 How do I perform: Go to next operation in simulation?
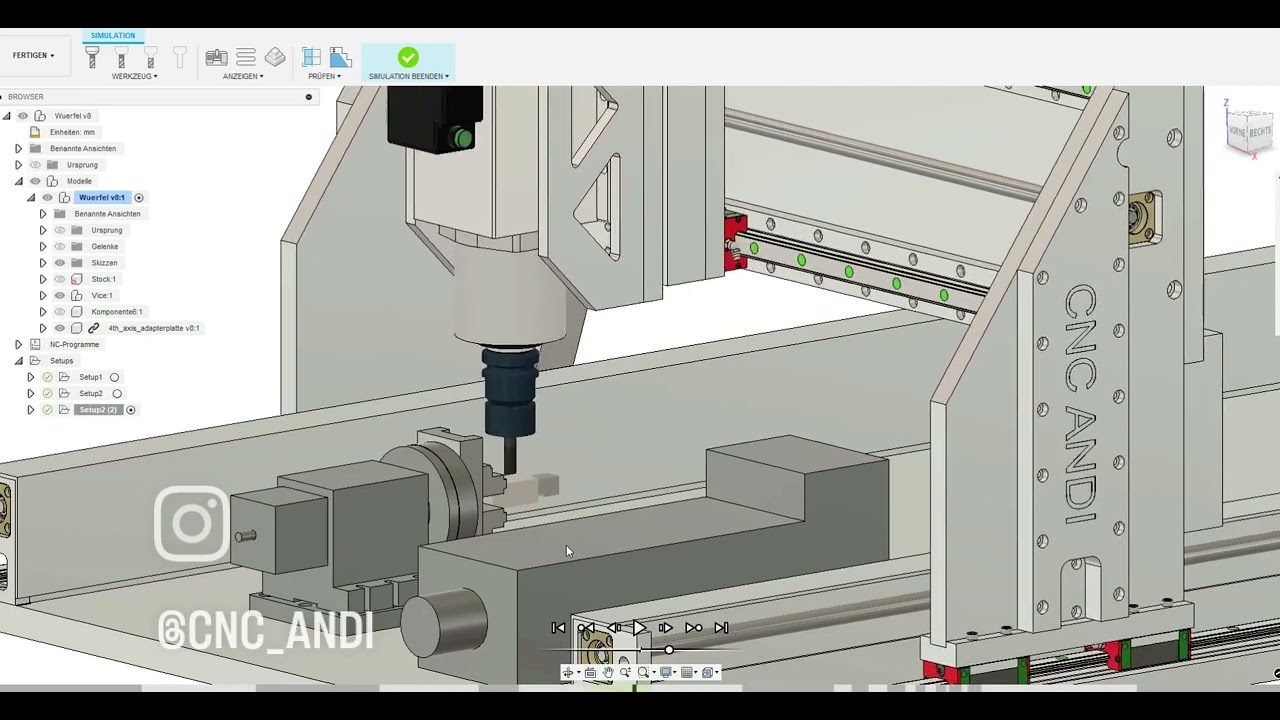(x=693, y=628)
